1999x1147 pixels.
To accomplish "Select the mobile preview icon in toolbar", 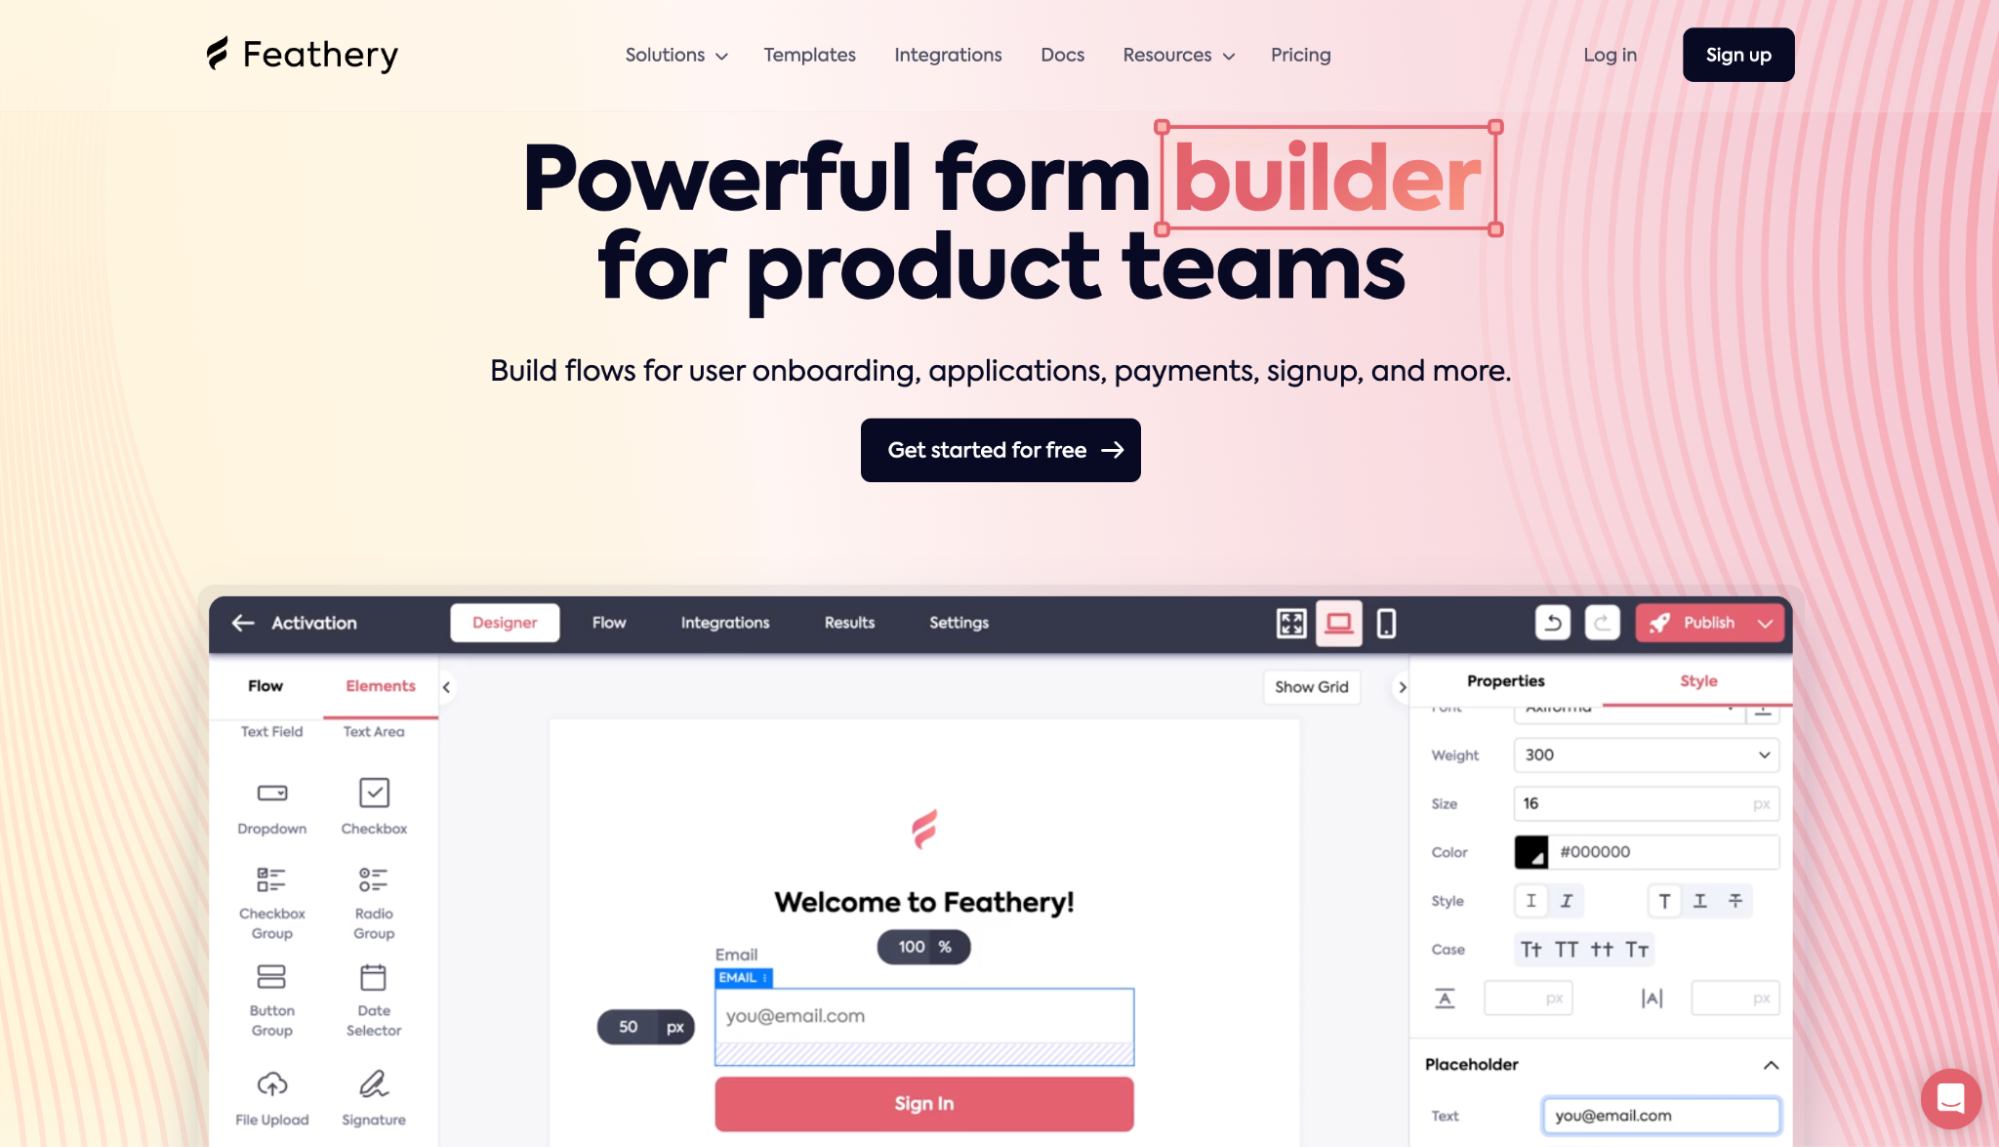I will [1385, 622].
